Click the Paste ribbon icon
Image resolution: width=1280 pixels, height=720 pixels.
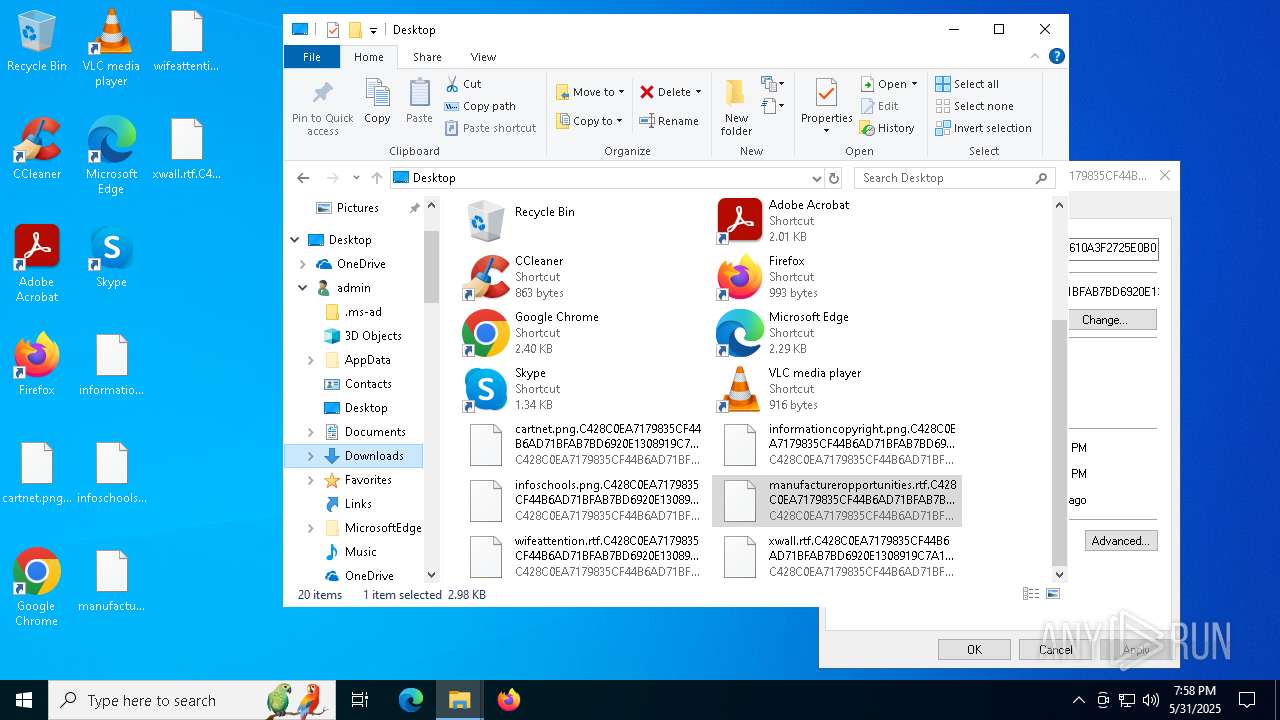pos(419,101)
